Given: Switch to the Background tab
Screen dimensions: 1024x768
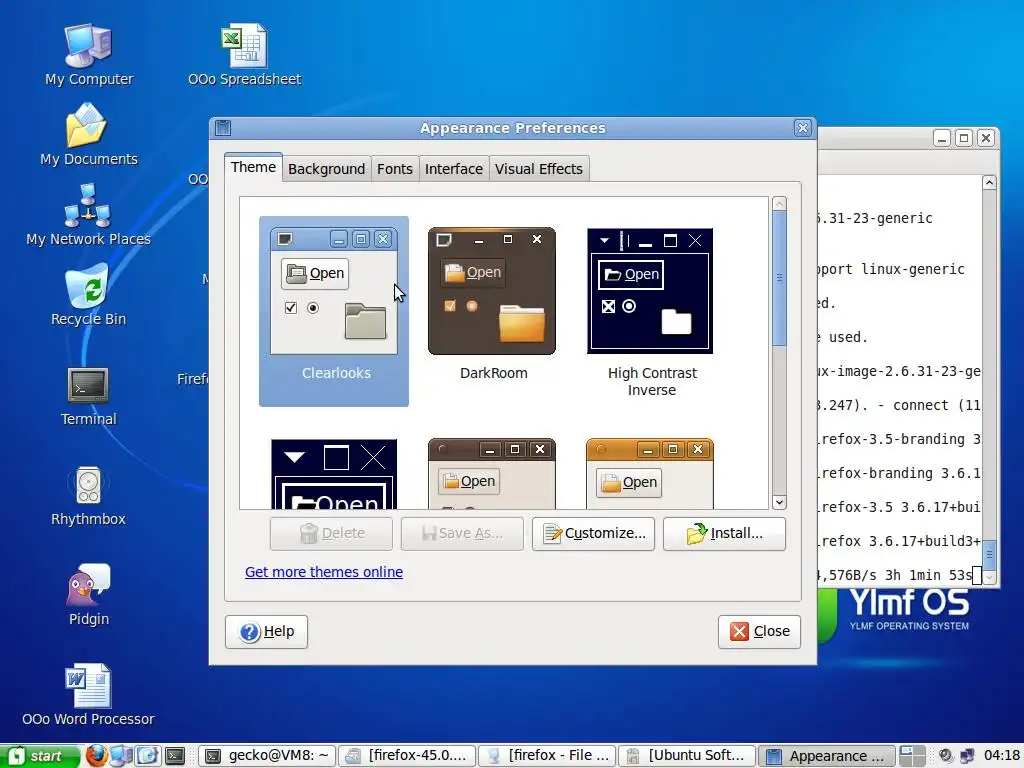Looking at the screenshot, I should click(x=327, y=168).
